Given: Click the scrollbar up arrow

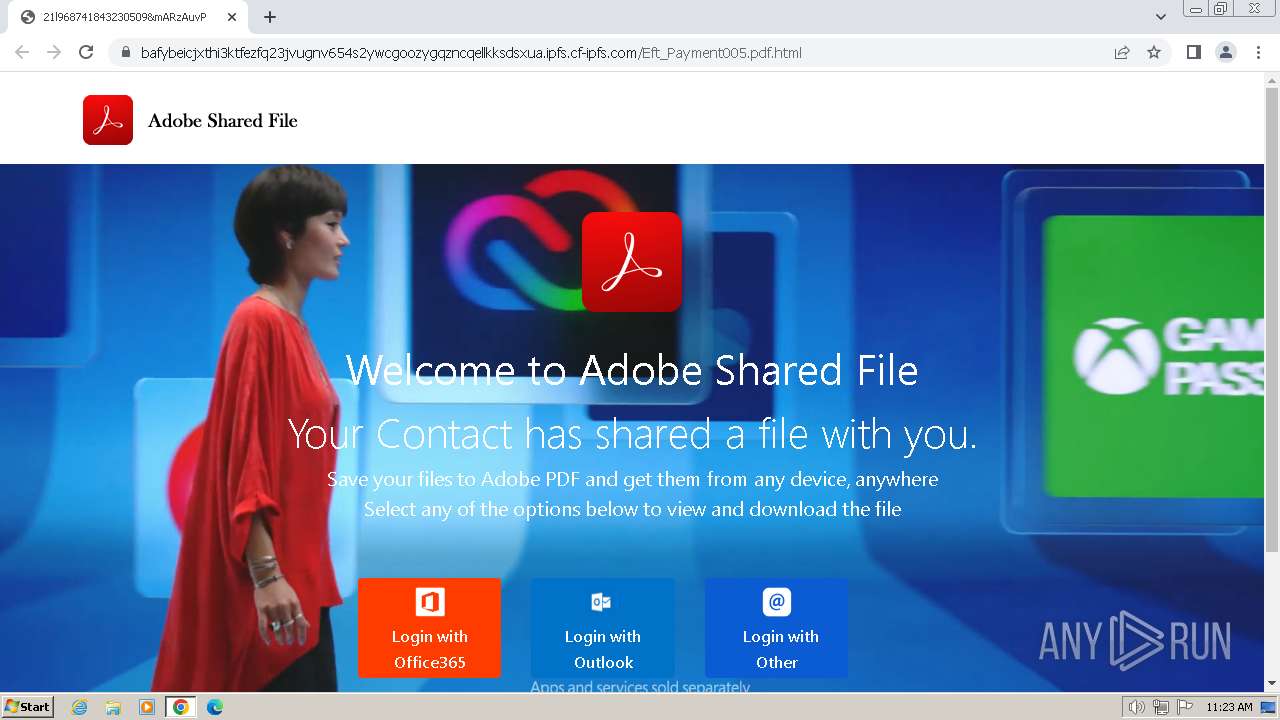Looking at the screenshot, I should tap(1272, 79).
